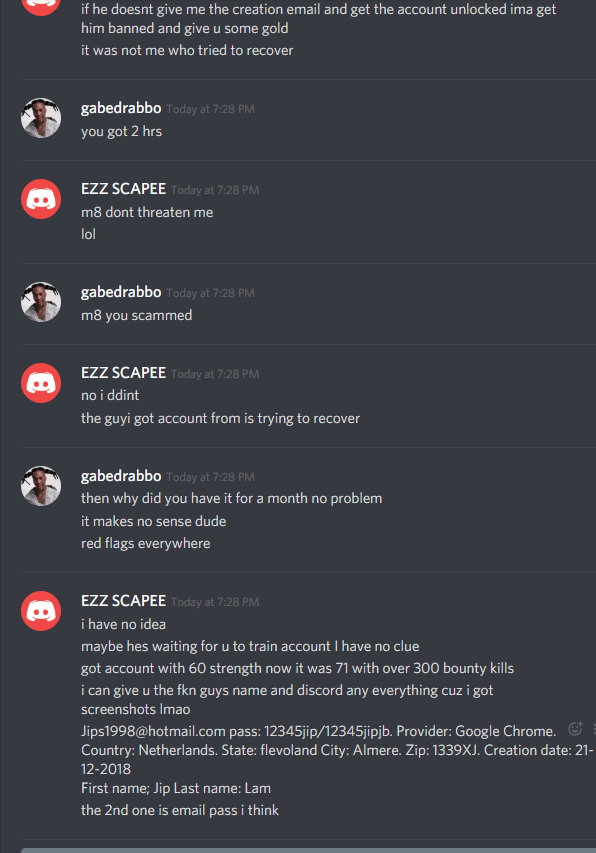Click the Add Reaction smiley icon
The image size is (596, 853).
point(575,728)
